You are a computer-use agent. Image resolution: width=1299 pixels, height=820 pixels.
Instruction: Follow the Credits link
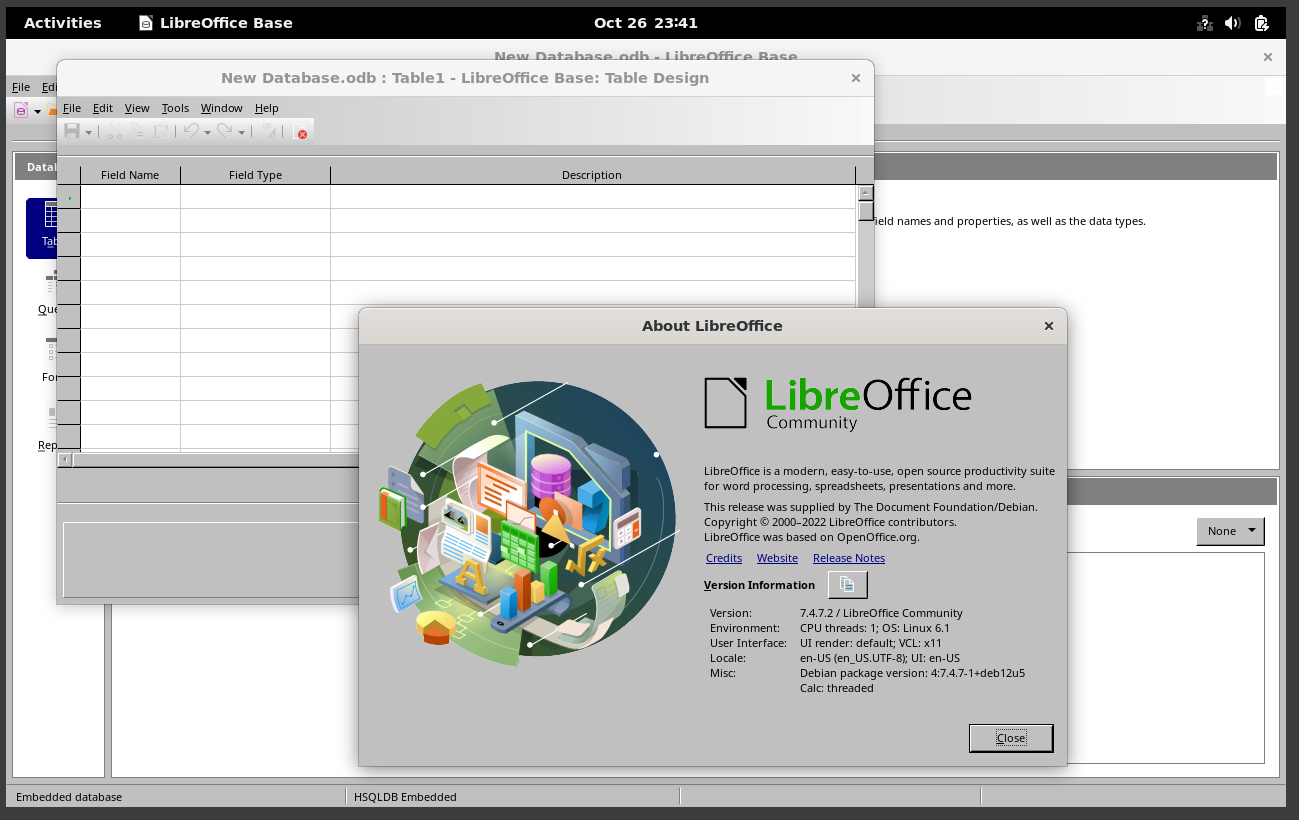point(724,558)
